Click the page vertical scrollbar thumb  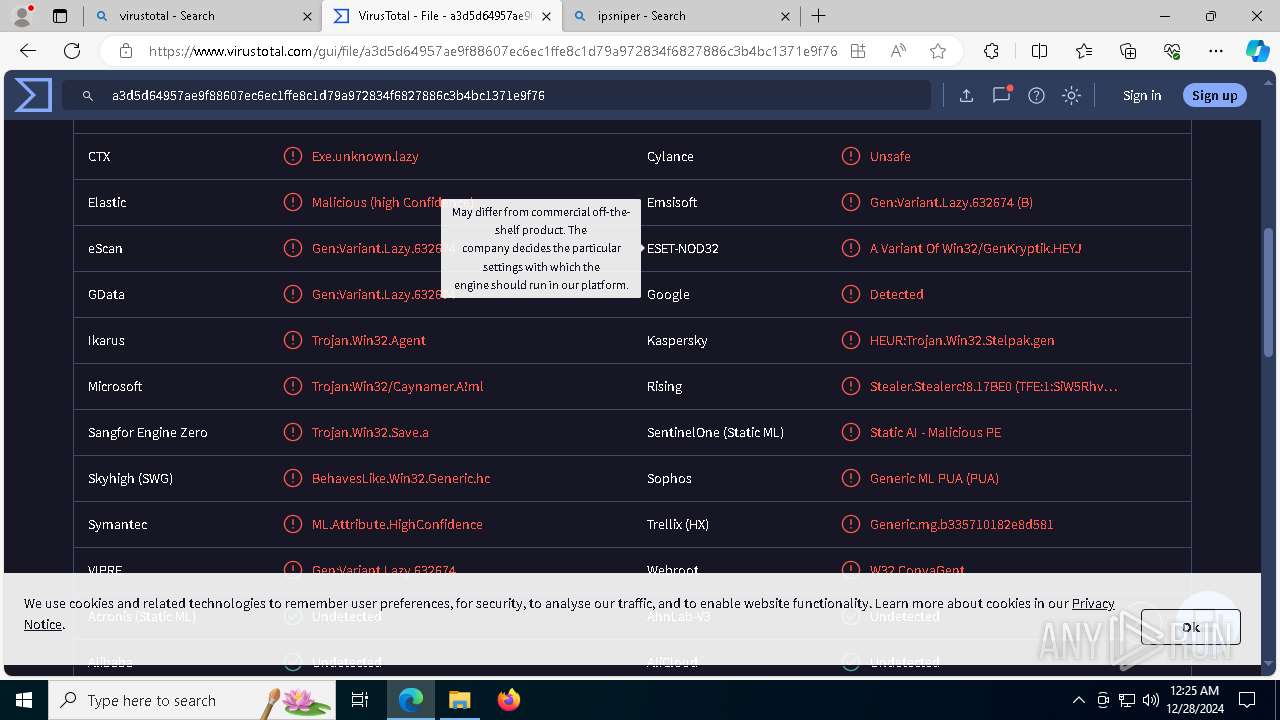pyautogui.click(x=1269, y=292)
